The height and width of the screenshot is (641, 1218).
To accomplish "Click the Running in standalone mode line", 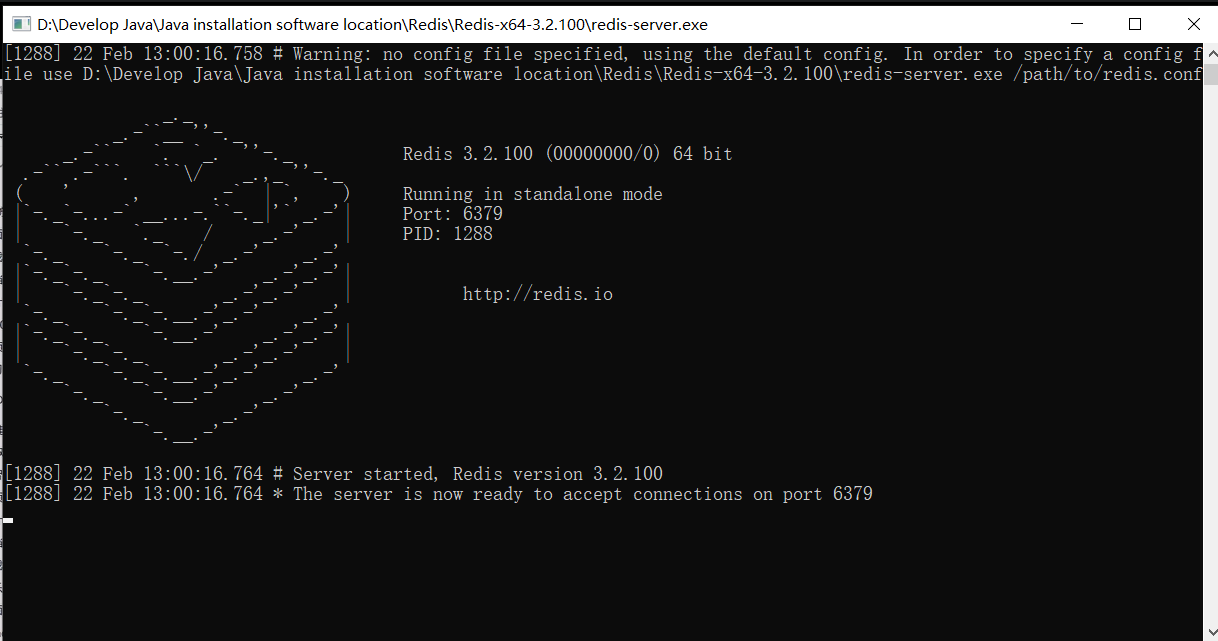I will (x=532, y=193).
